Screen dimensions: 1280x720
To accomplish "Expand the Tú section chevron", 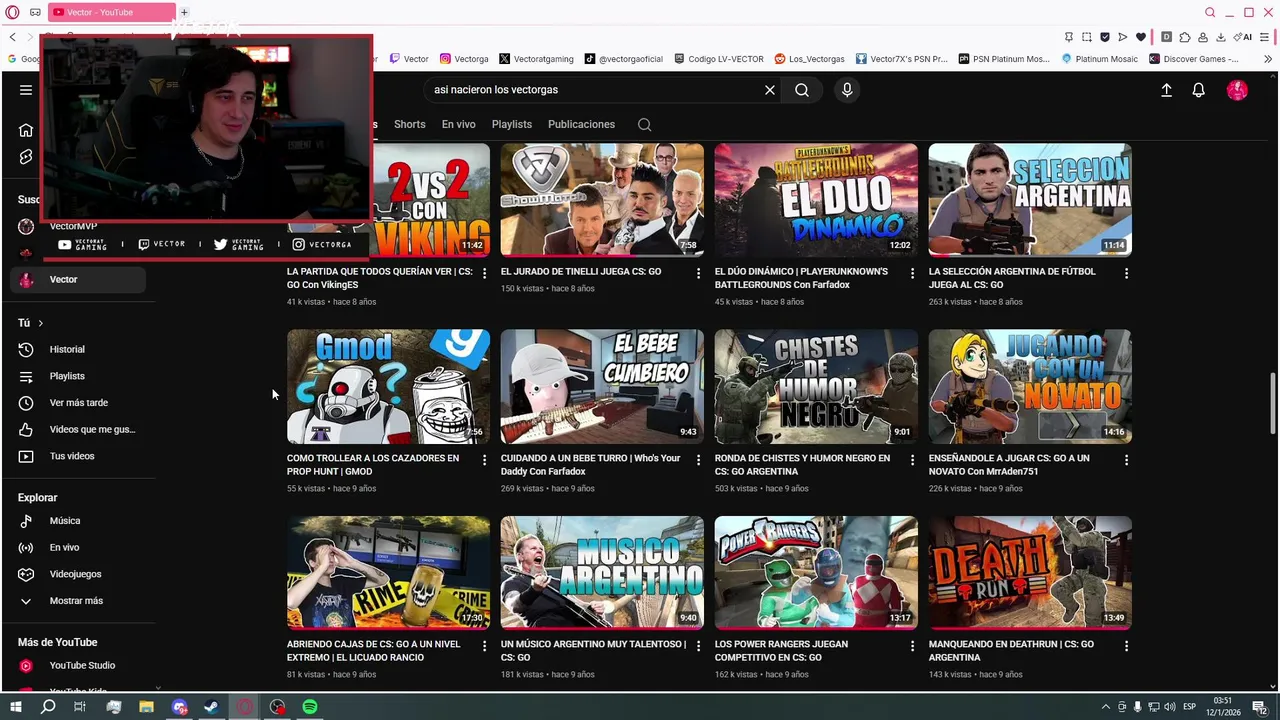I will 40,323.
